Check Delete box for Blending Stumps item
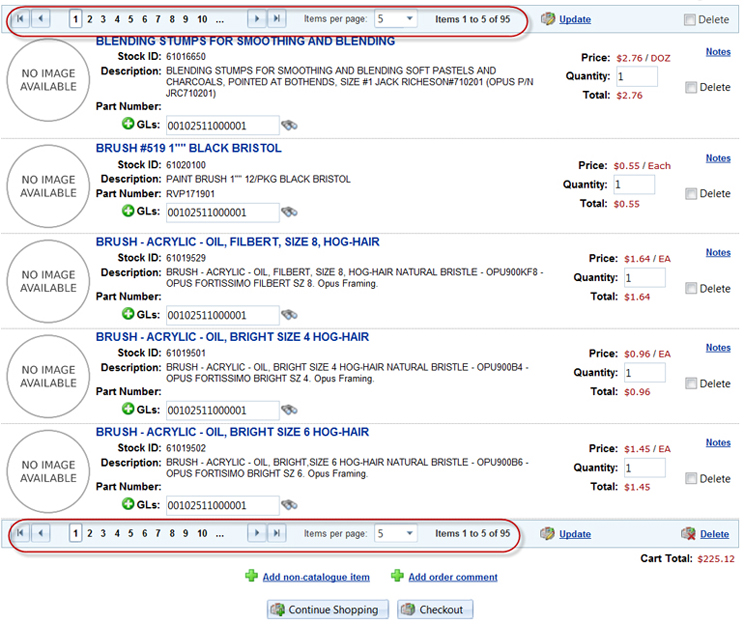The image size is (744, 624). (x=691, y=88)
